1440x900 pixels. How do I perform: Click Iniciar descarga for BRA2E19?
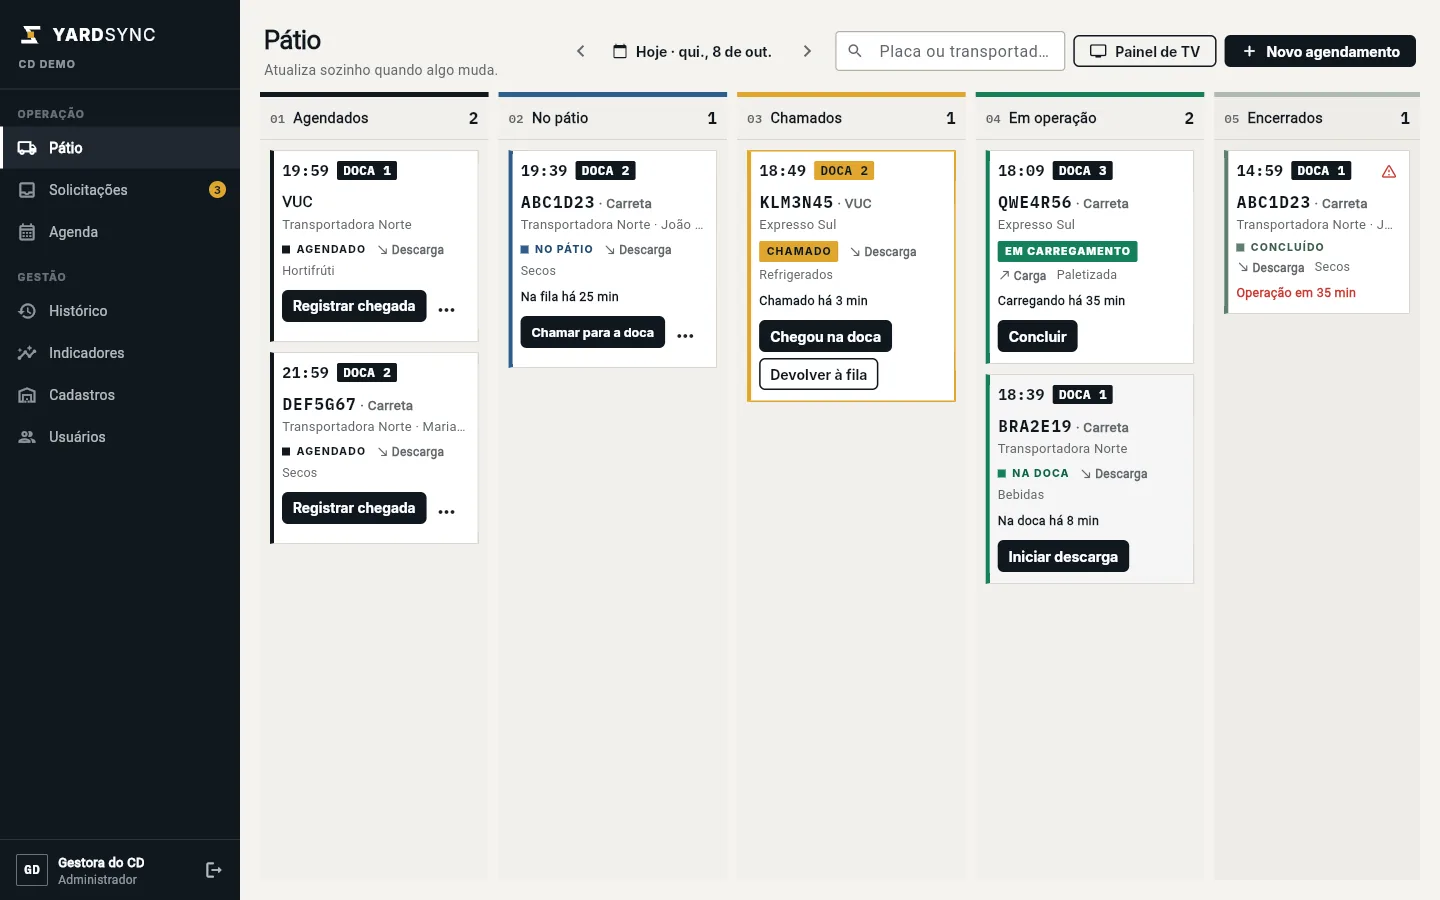point(1063,556)
